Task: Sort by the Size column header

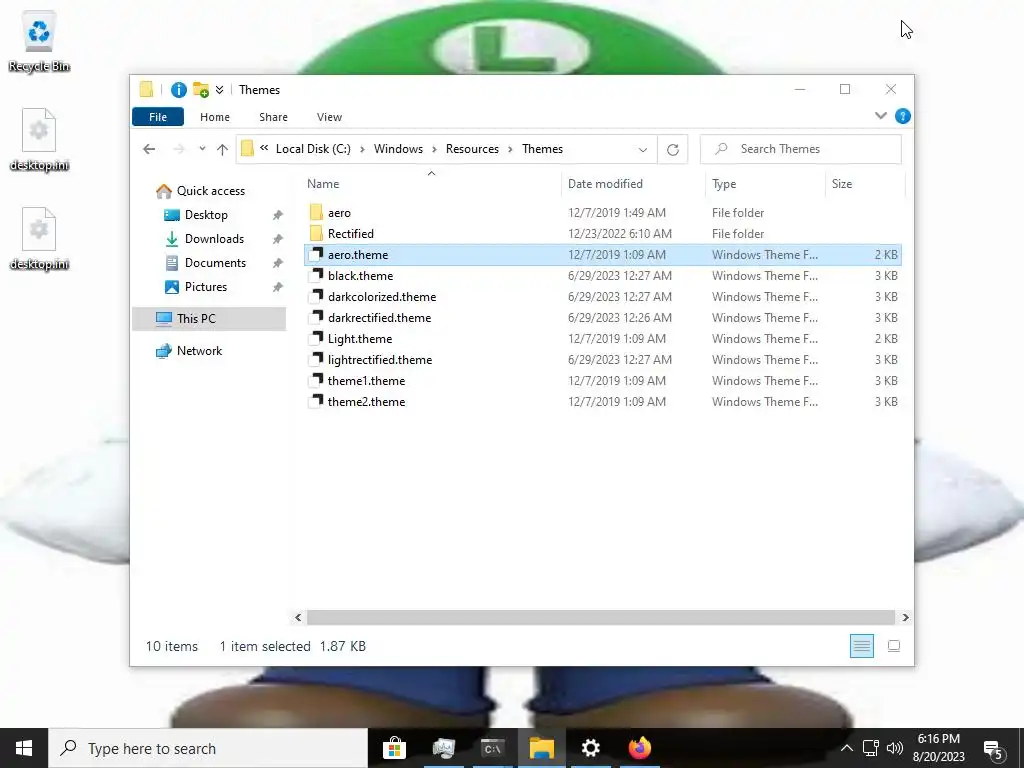Action: 865,184
